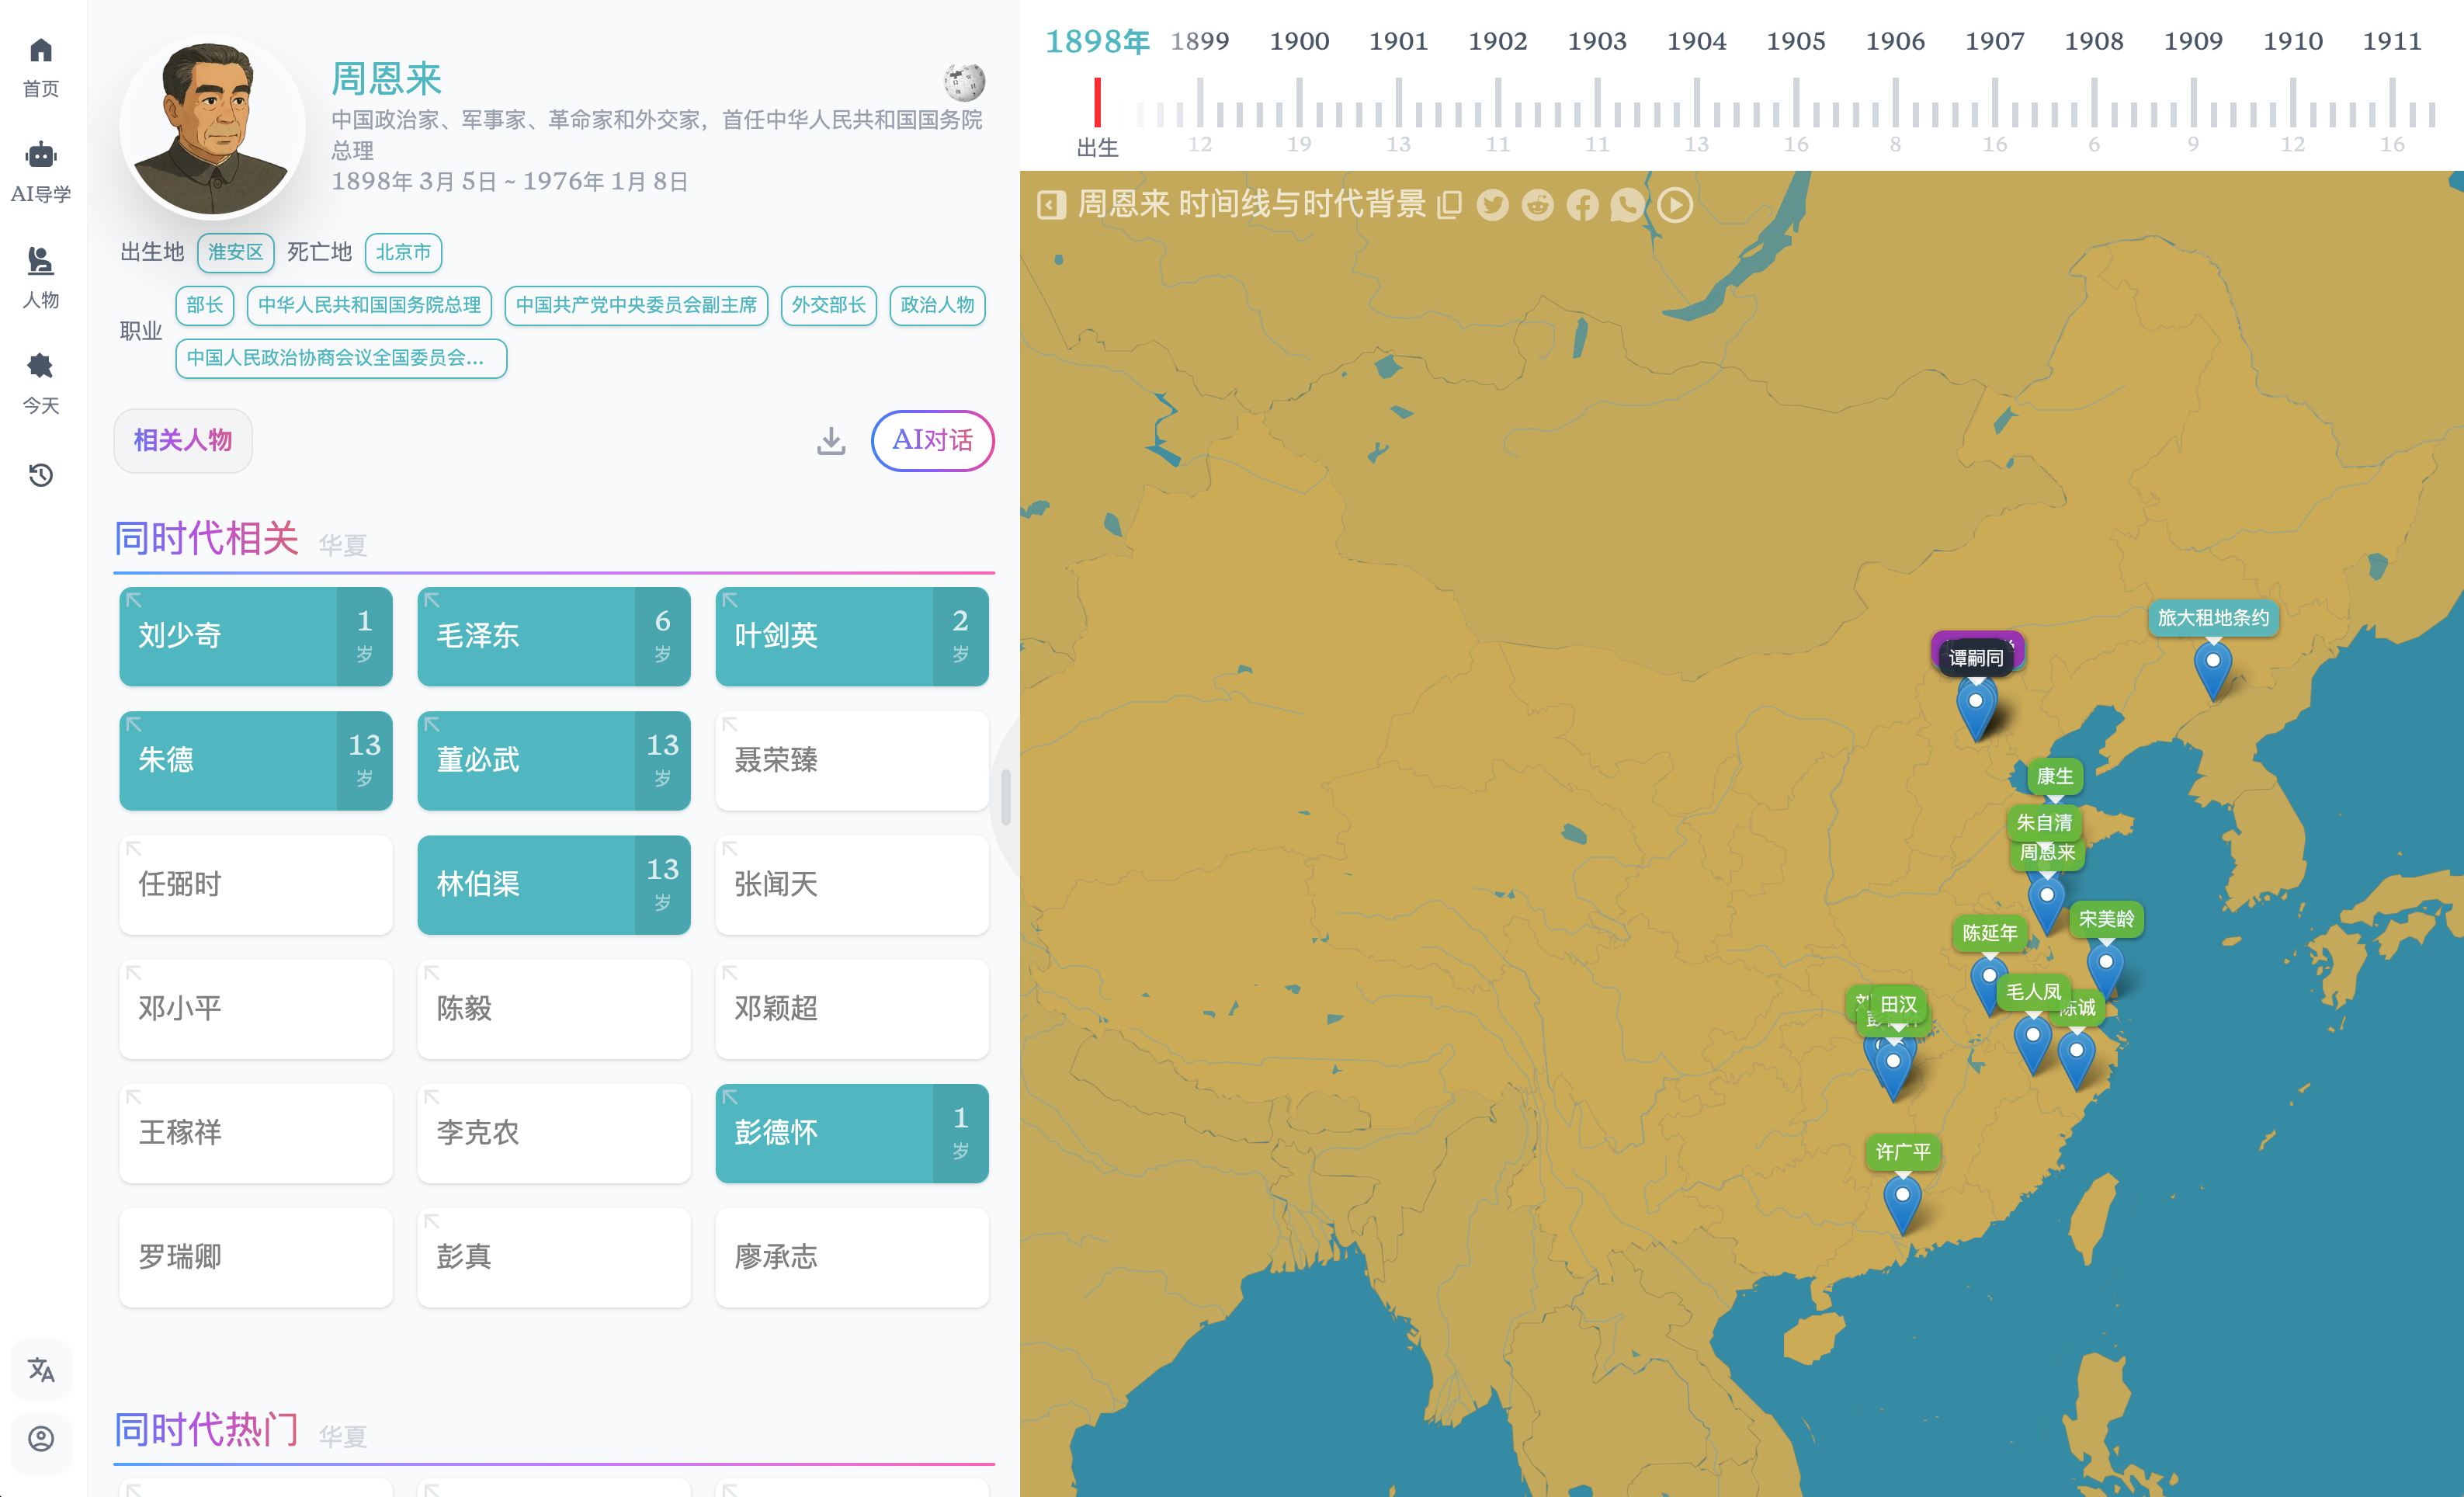Click the history clock icon in the sidebar
The width and height of the screenshot is (2464, 1497).
41,475
